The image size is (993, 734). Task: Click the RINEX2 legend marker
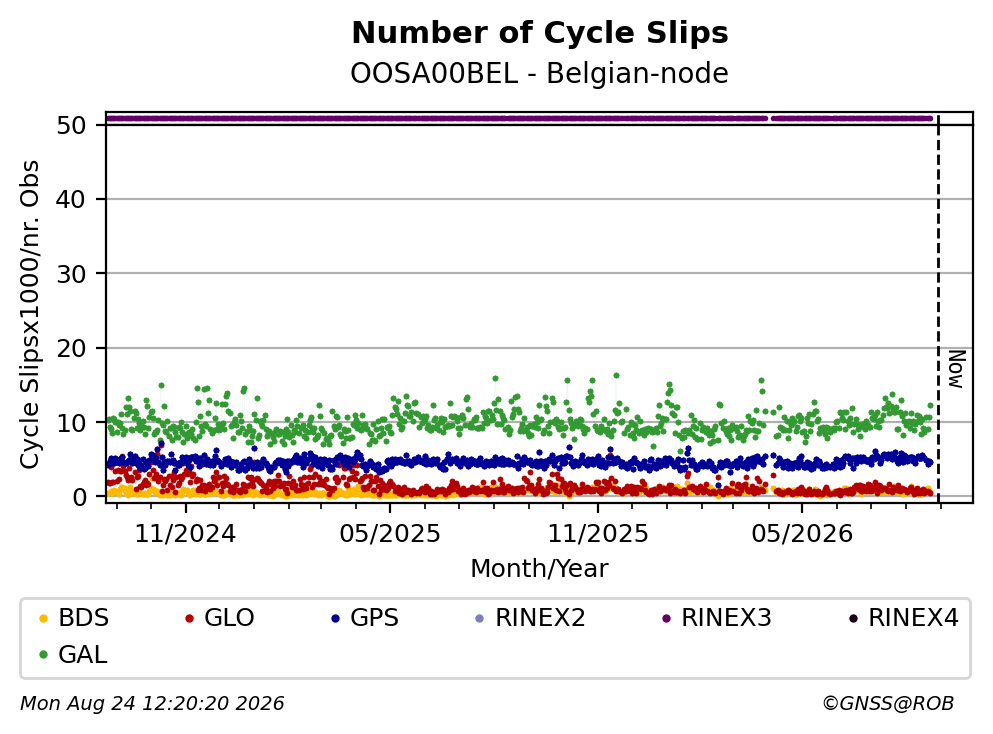(x=479, y=618)
